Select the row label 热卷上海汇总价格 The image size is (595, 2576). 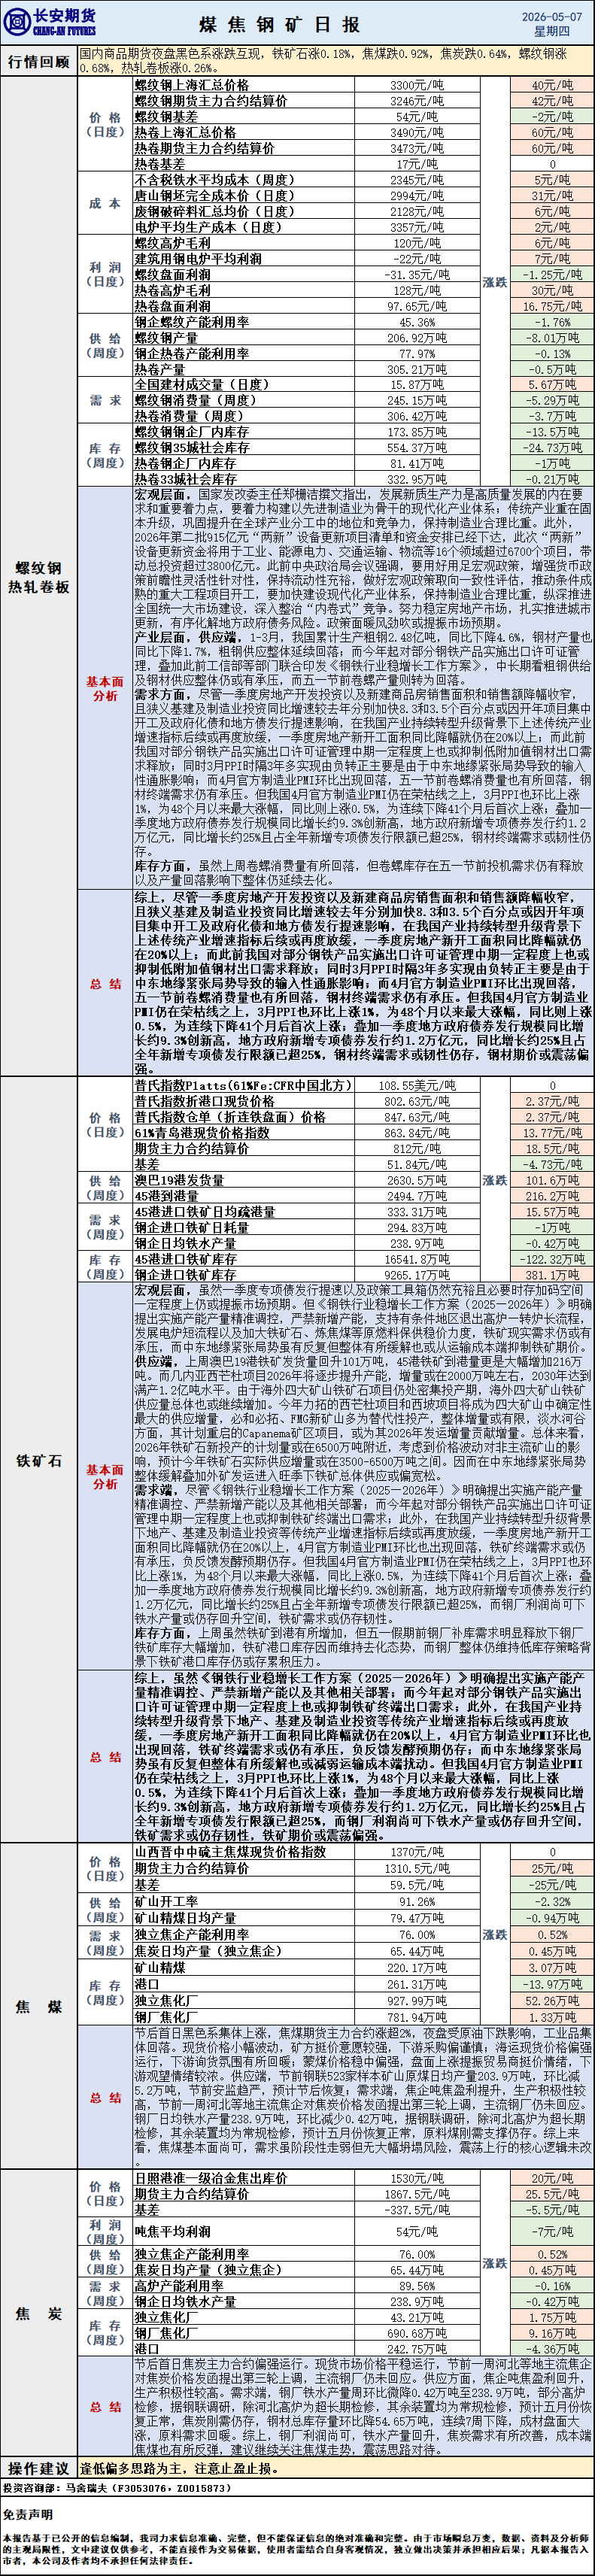185,132
